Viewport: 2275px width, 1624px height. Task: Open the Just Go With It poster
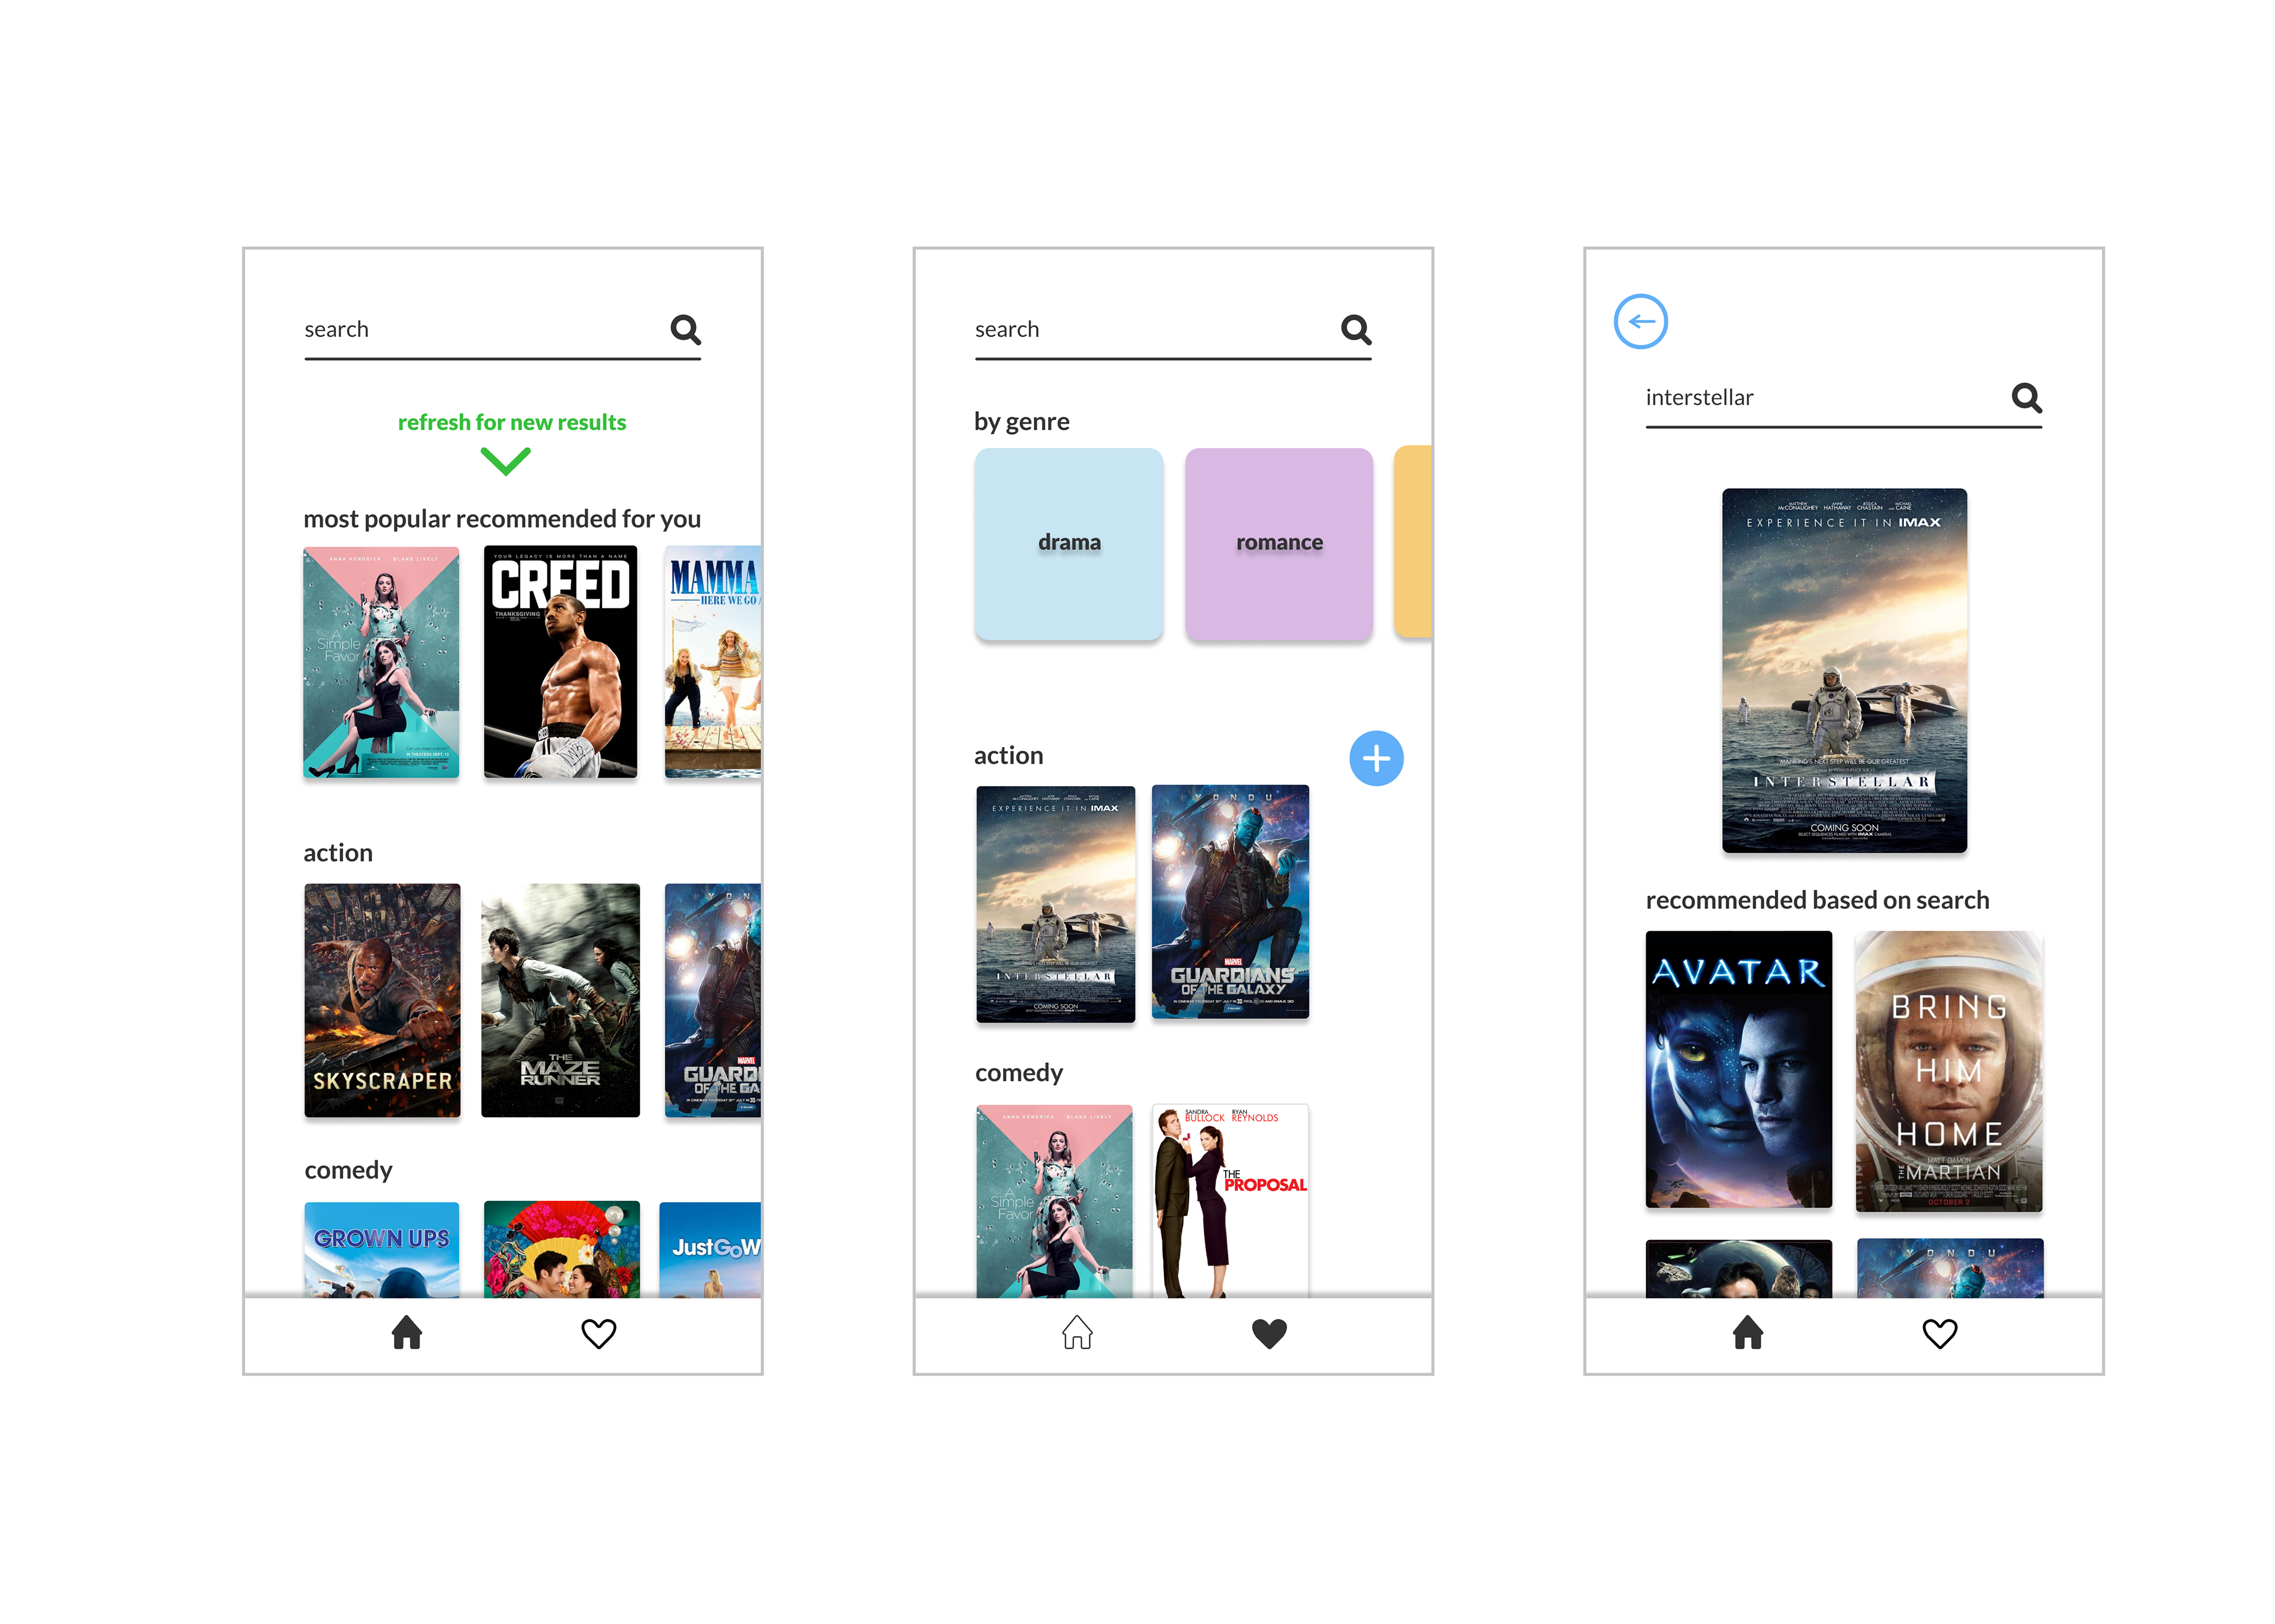tap(710, 1250)
